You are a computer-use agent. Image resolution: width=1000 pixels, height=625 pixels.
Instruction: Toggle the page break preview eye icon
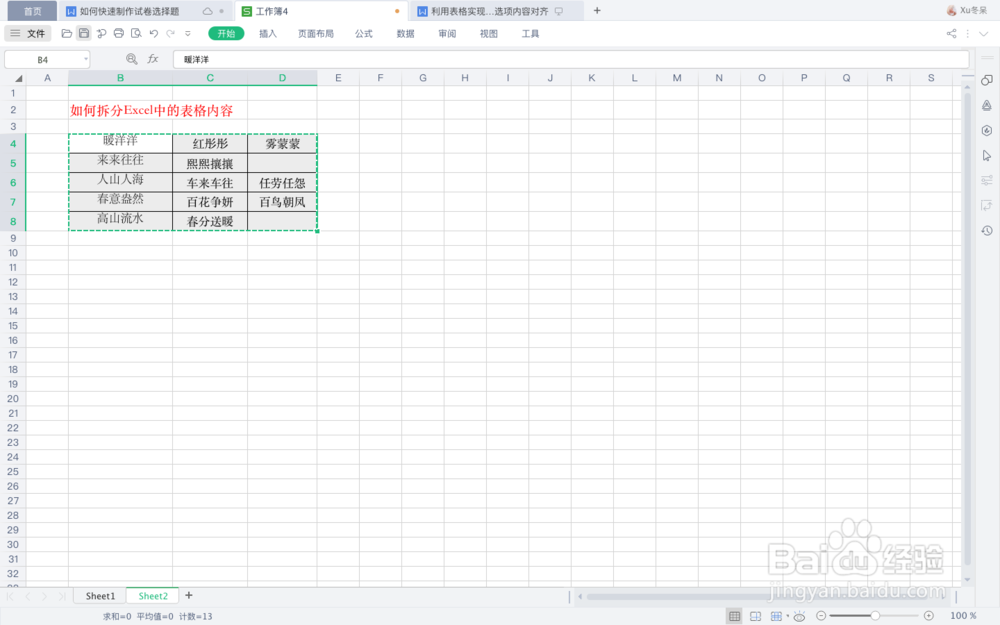point(797,616)
